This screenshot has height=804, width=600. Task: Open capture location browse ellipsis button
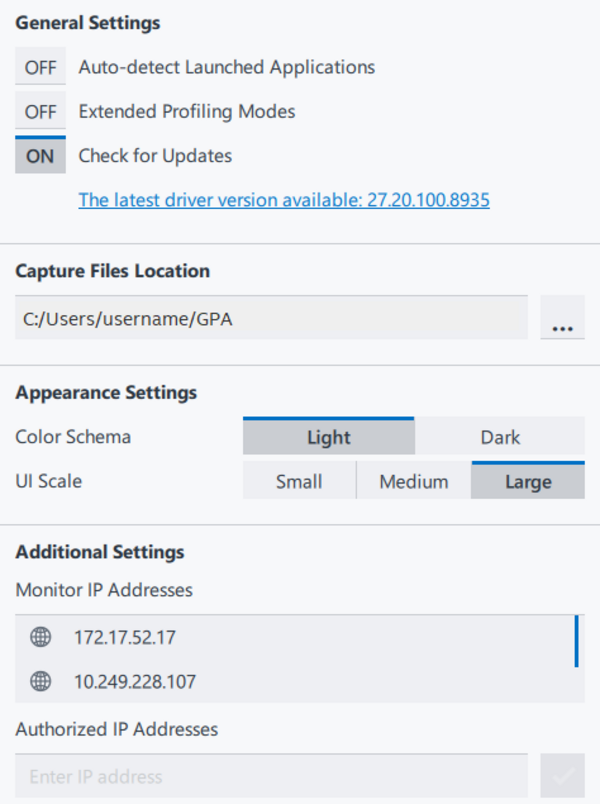[562, 318]
